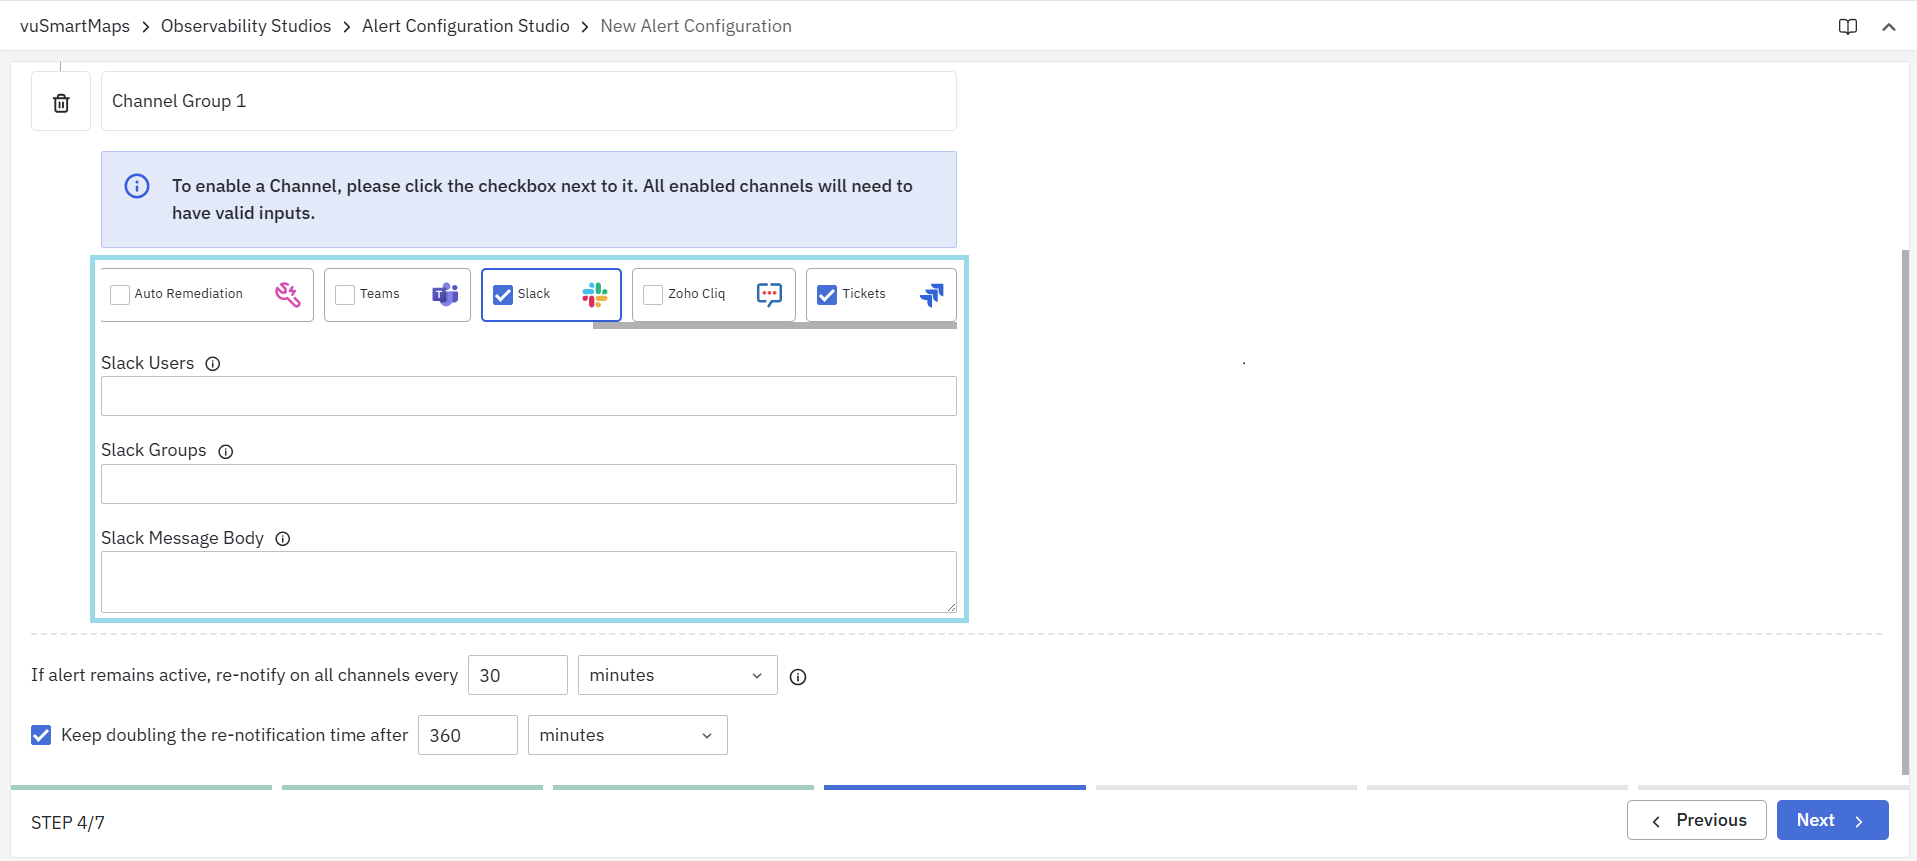Enable the Teams channel checkbox
The height and width of the screenshot is (861, 1917).
point(345,295)
